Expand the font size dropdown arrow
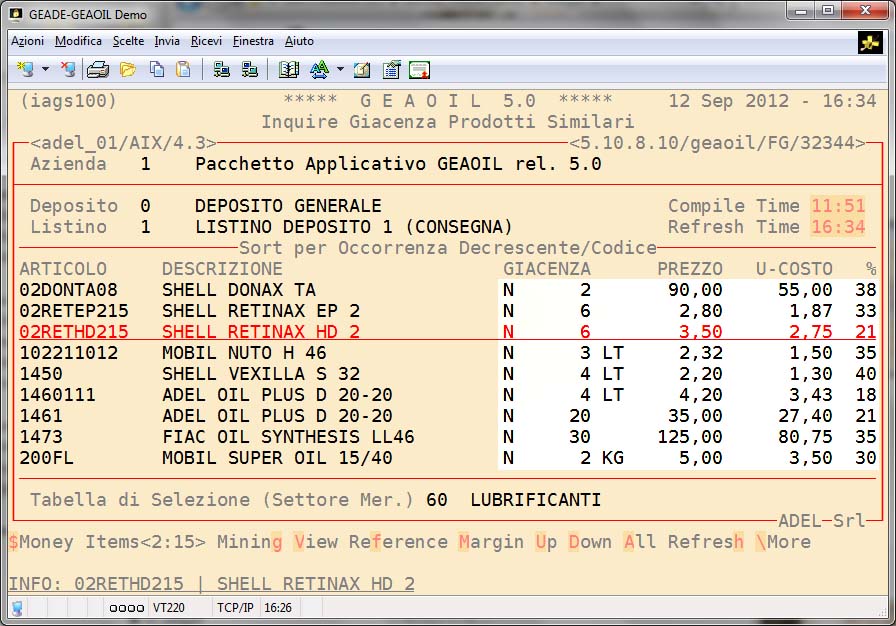This screenshot has height=626, width=896. click(x=340, y=70)
